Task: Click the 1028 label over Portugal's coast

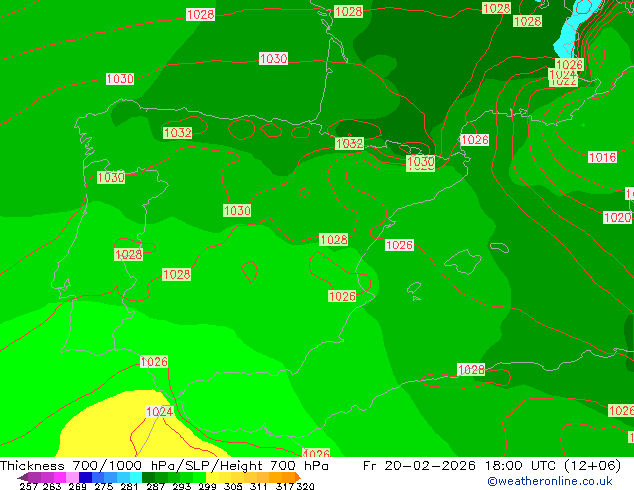Action: point(128,255)
